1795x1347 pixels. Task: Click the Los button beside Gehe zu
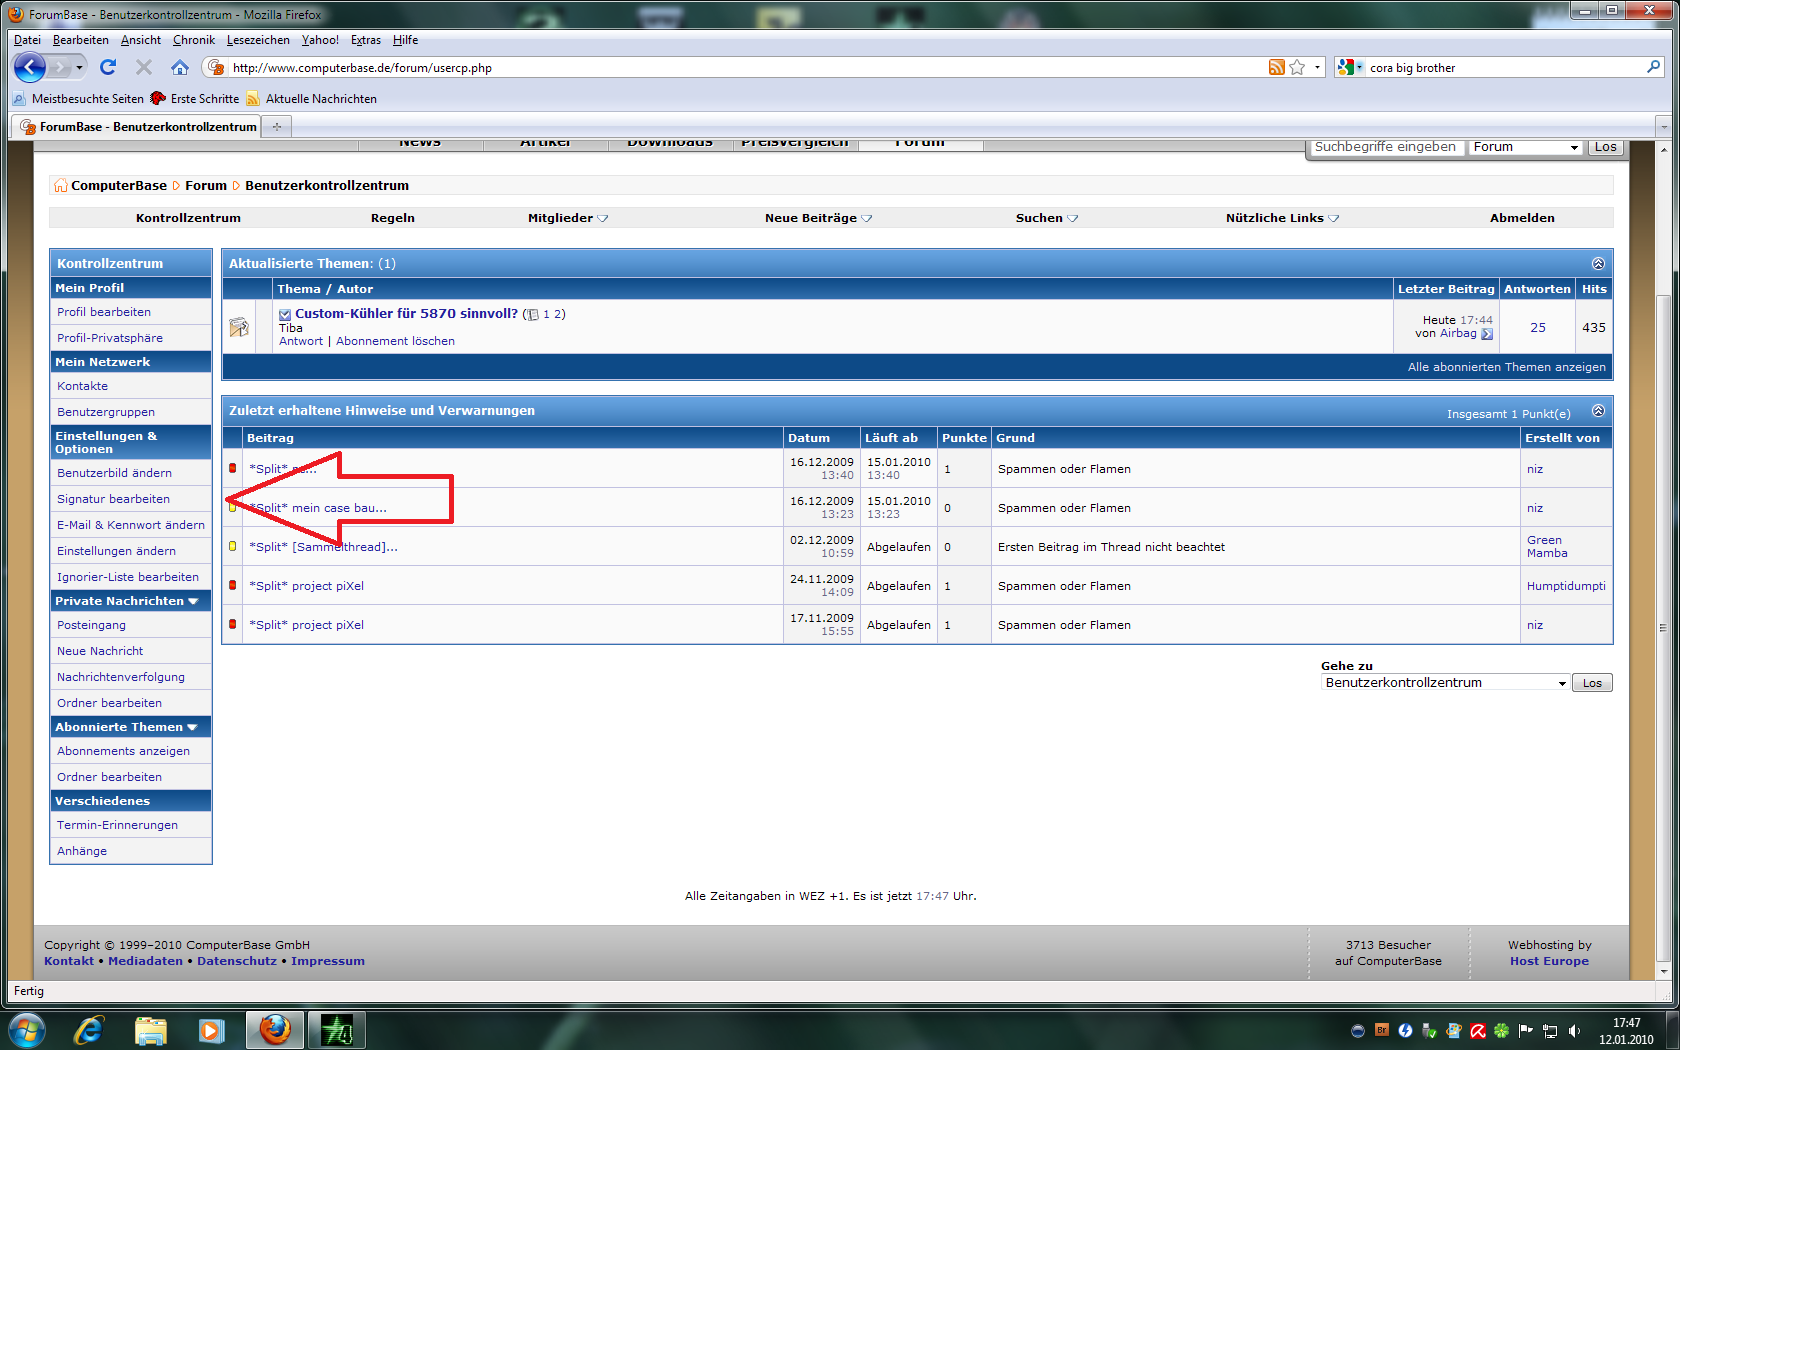pos(1592,683)
